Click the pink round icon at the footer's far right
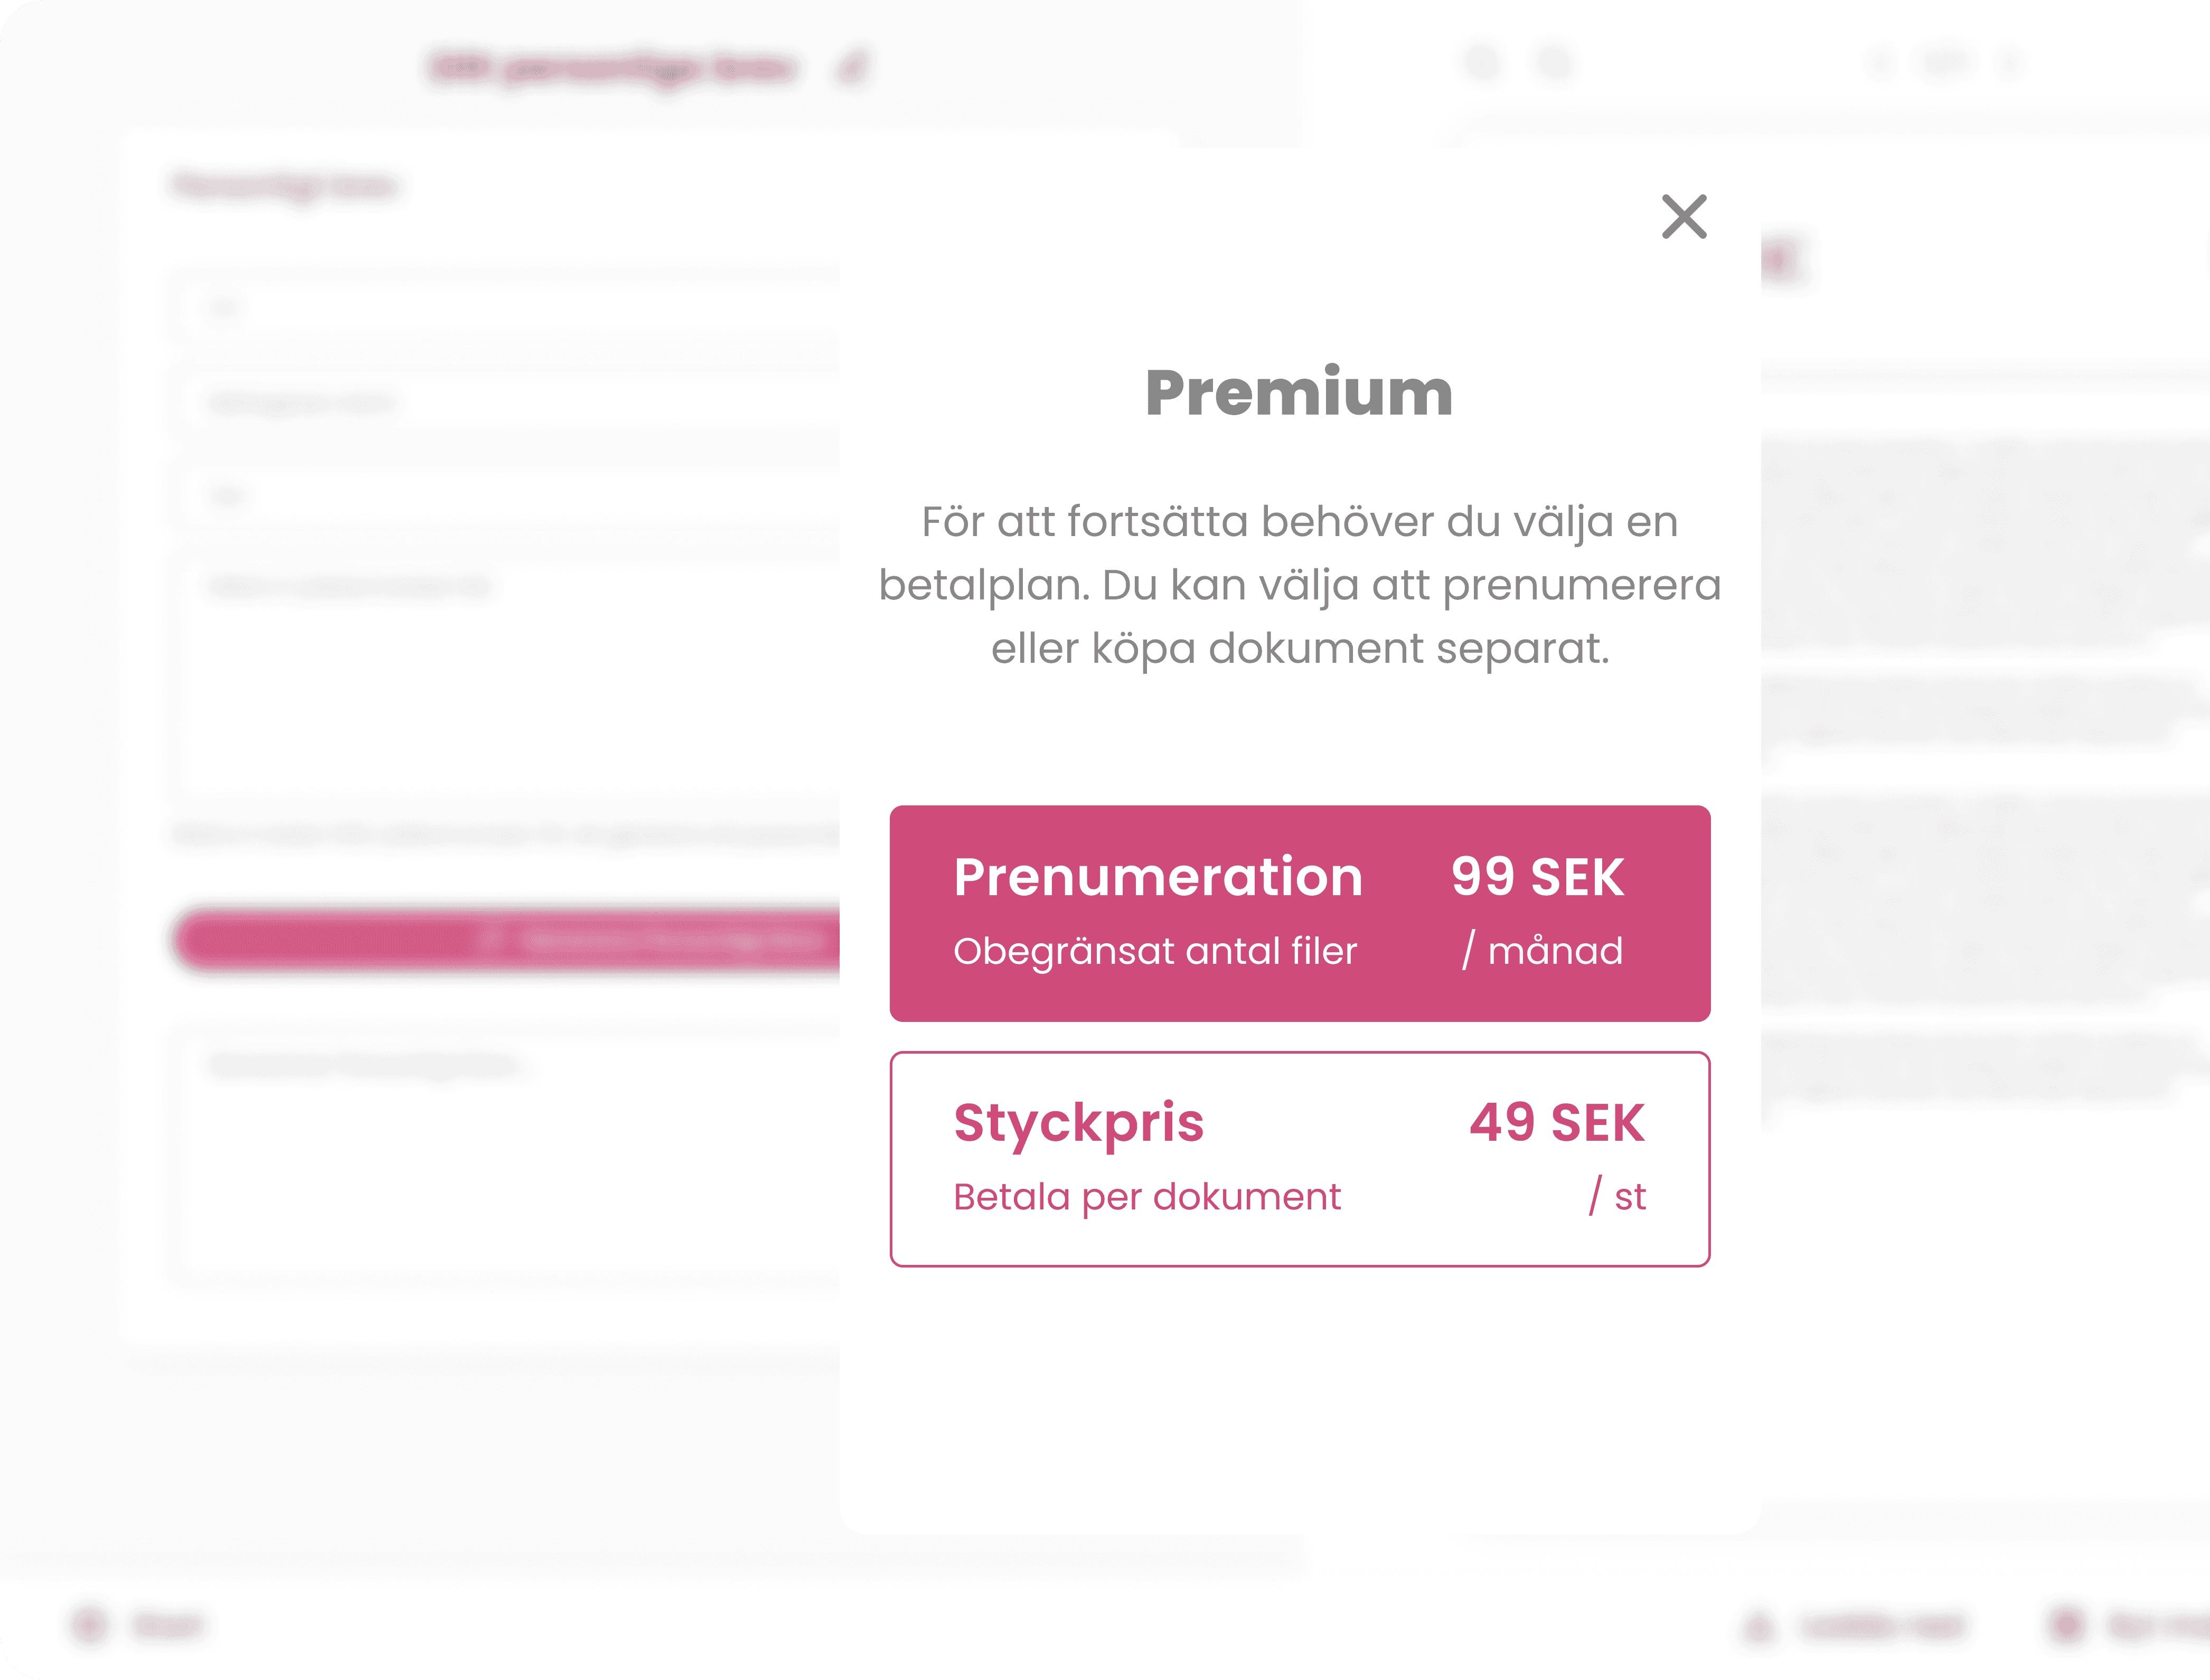Image resolution: width=2210 pixels, height=1680 pixels. pyautogui.click(x=2066, y=1626)
